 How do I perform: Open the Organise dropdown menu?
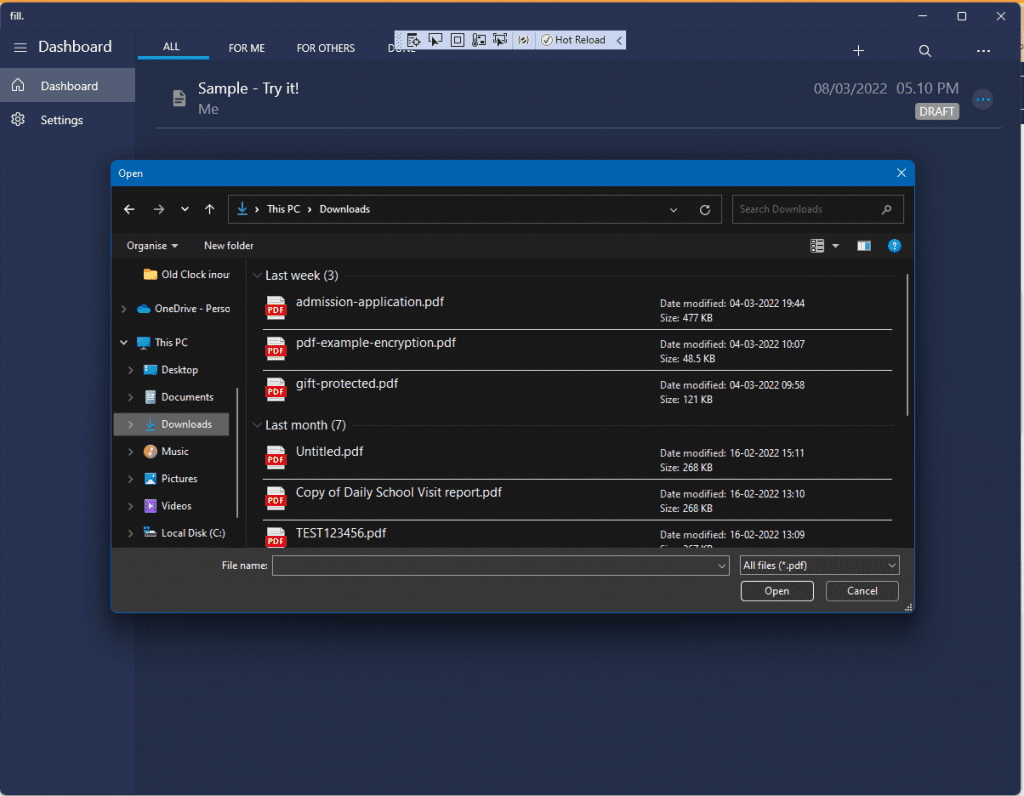(x=152, y=246)
